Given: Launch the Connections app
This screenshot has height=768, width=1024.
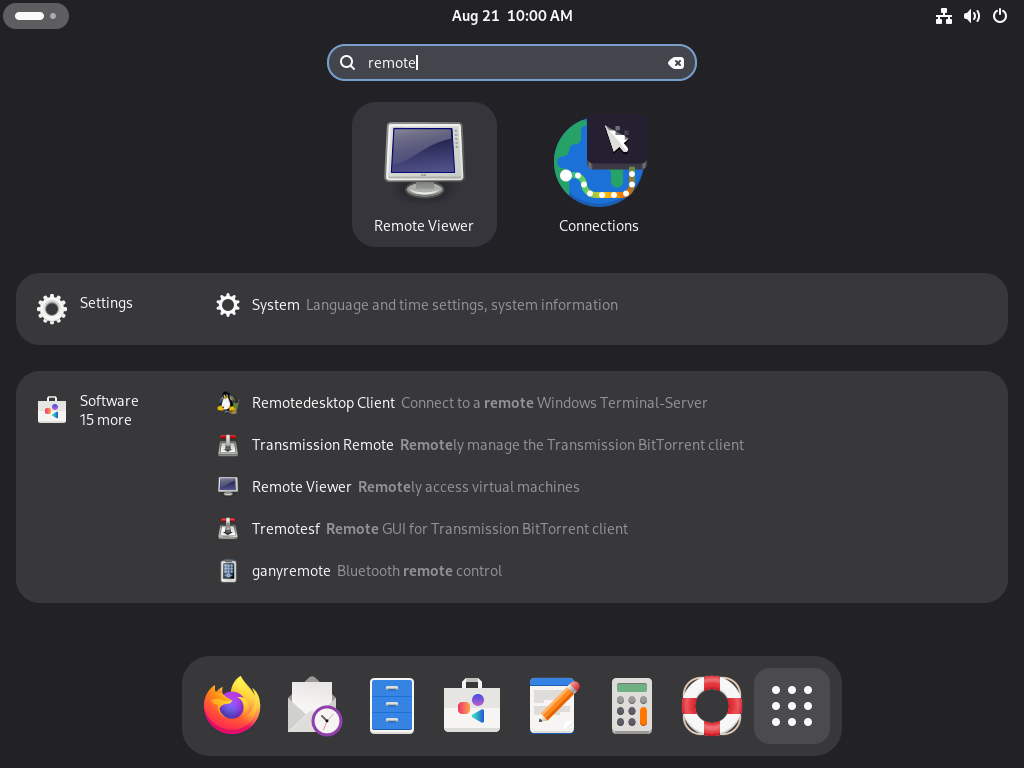Looking at the screenshot, I should pyautogui.click(x=598, y=174).
